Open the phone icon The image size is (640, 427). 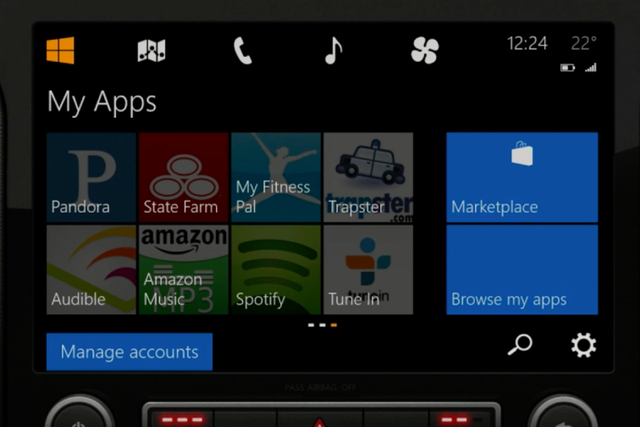242,51
